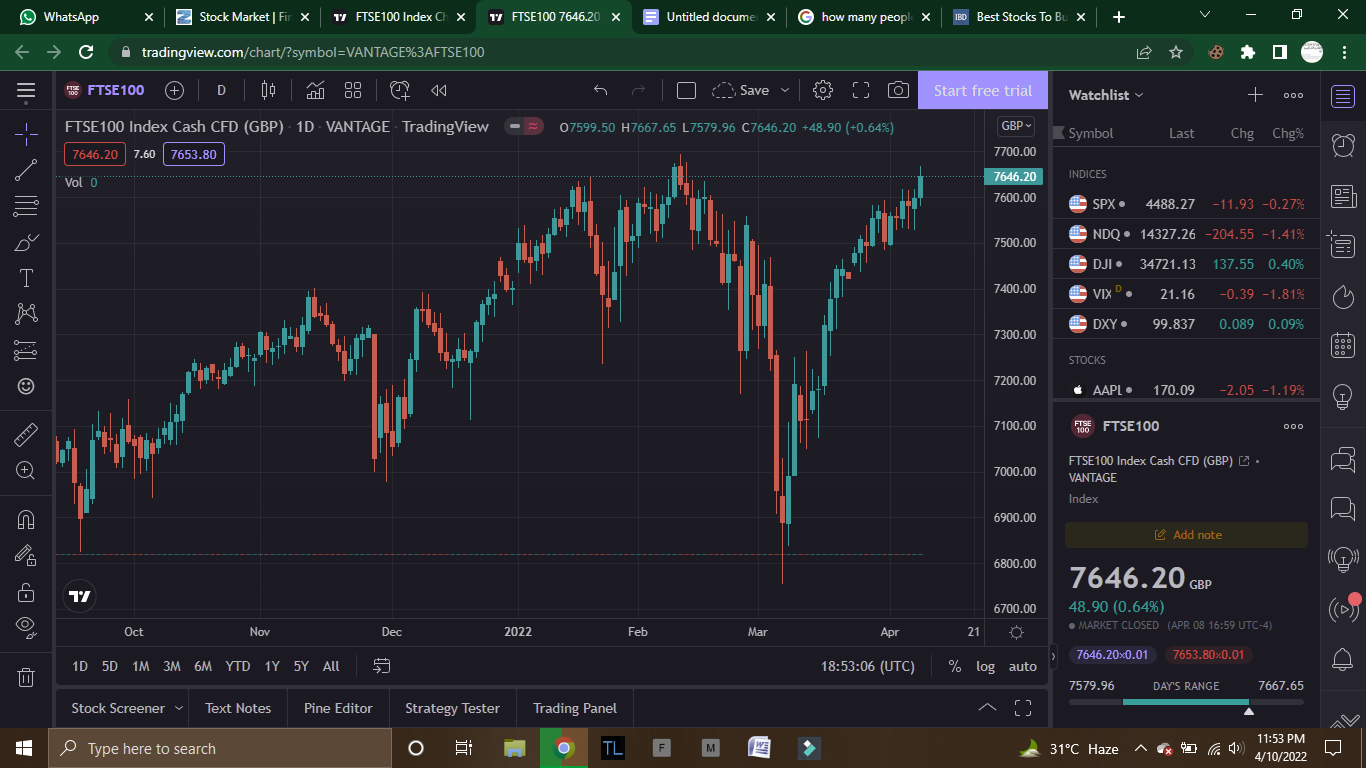
Task: Open the select layout square icon
Action: coord(686,90)
